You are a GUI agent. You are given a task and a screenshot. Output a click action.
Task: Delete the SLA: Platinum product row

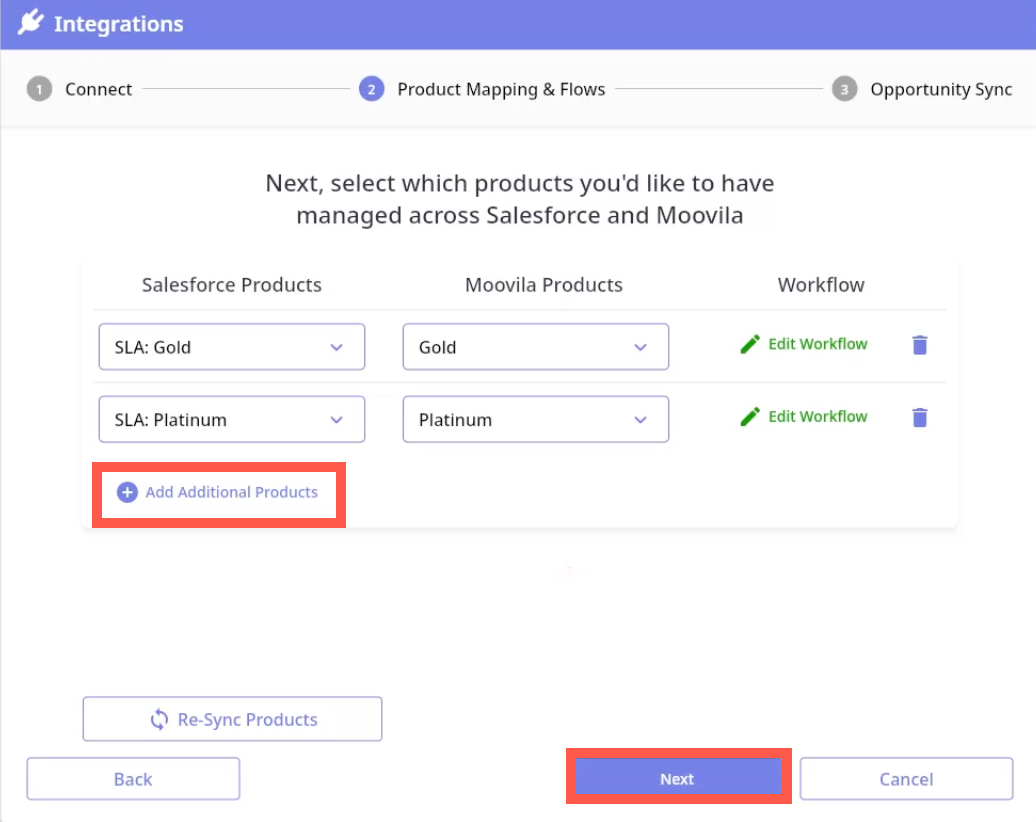point(920,418)
